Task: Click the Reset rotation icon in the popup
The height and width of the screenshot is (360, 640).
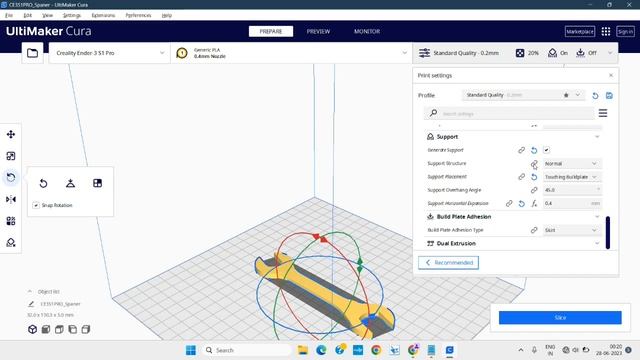Action: (x=43, y=183)
